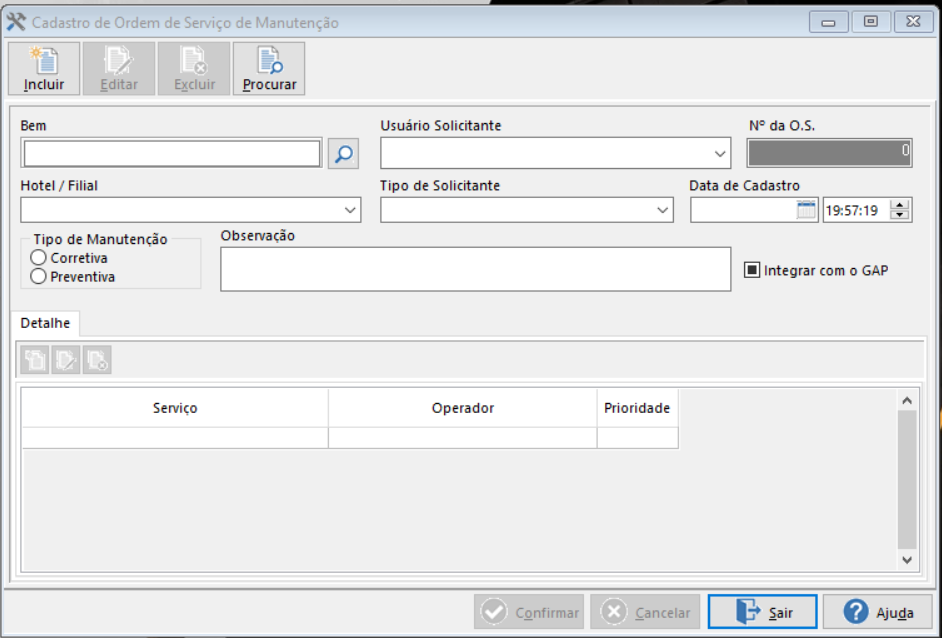Click edit detail icon in Detalhe toolbar
The height and width of the screenshot is (638, 942).
[x=65, y=360]
